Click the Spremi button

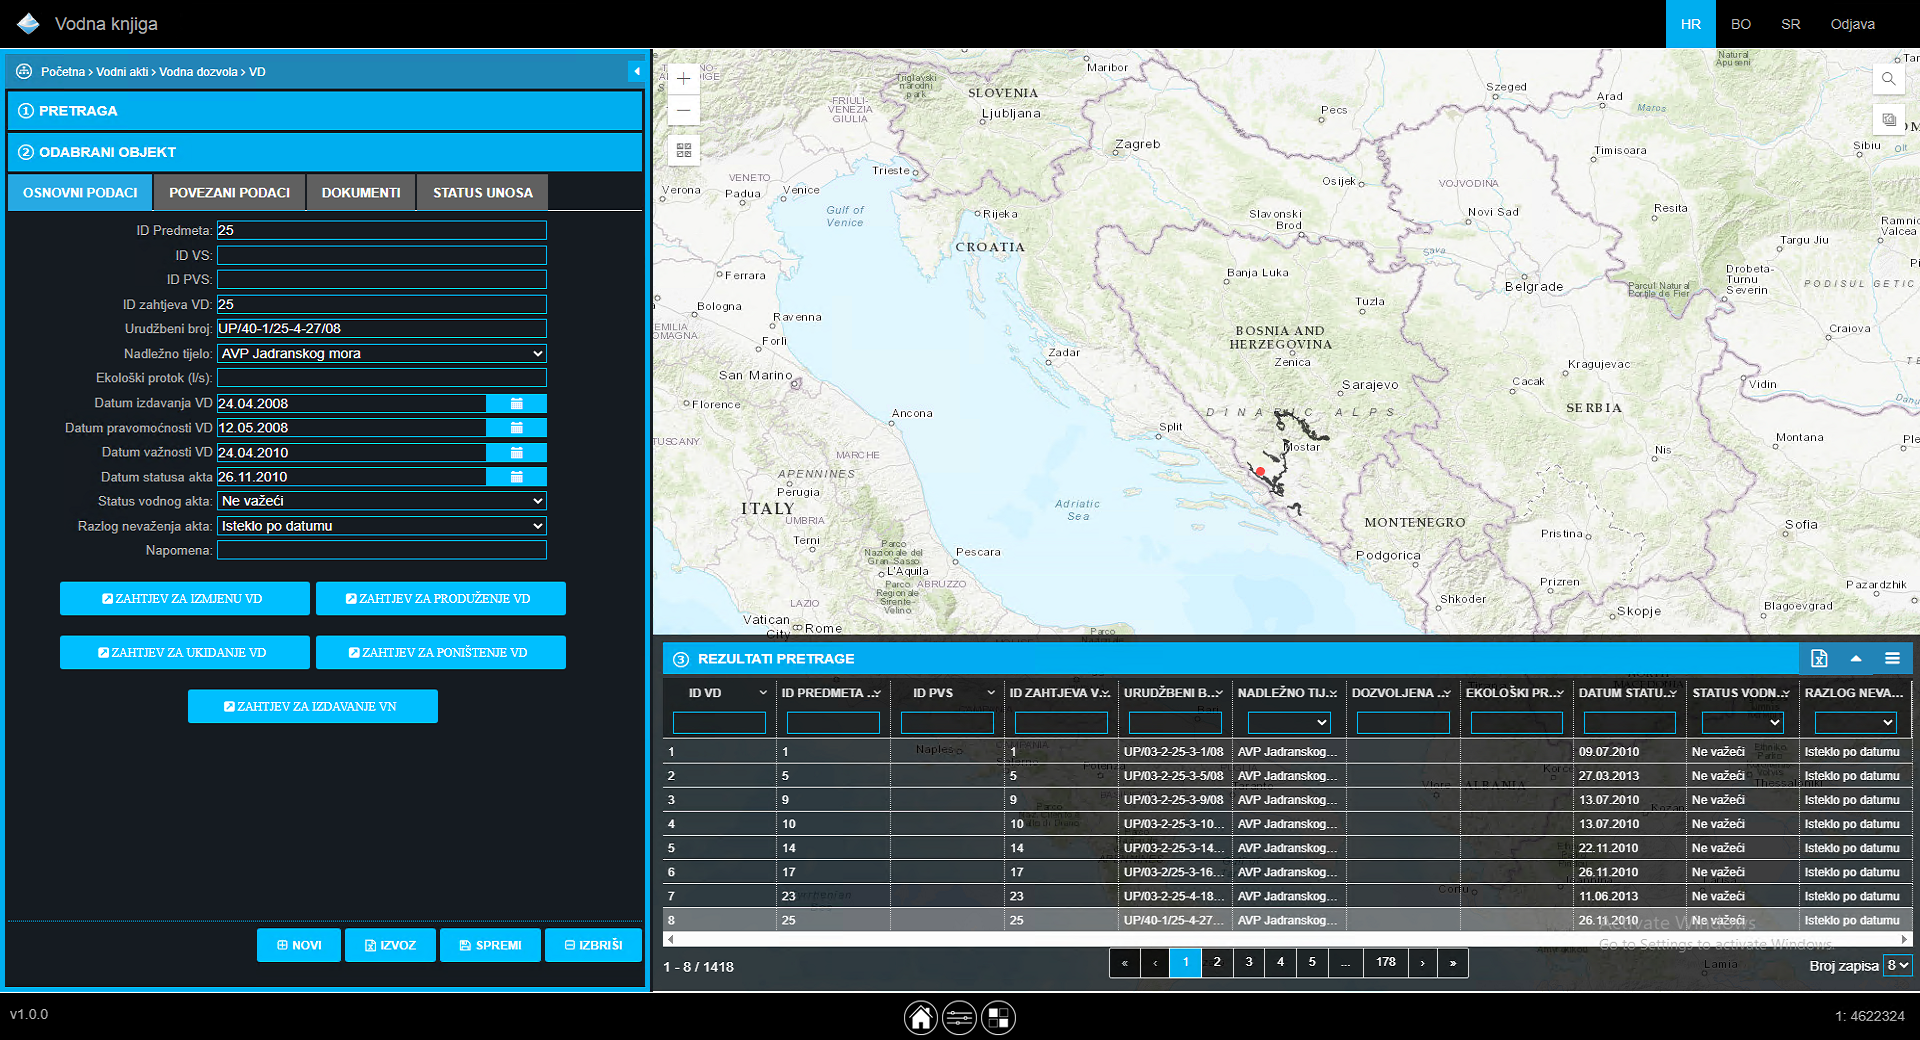[x=490, y=945]
